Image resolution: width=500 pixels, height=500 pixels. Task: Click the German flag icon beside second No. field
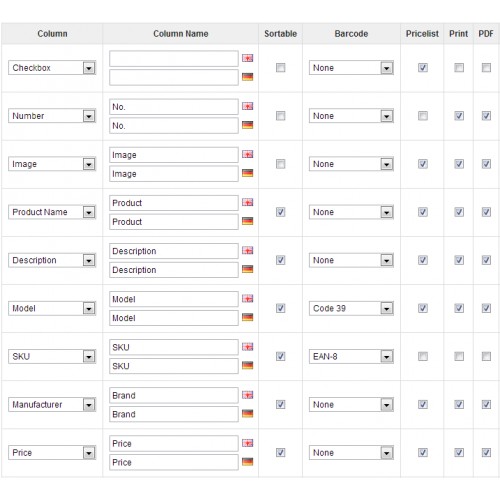pos(247,125)
